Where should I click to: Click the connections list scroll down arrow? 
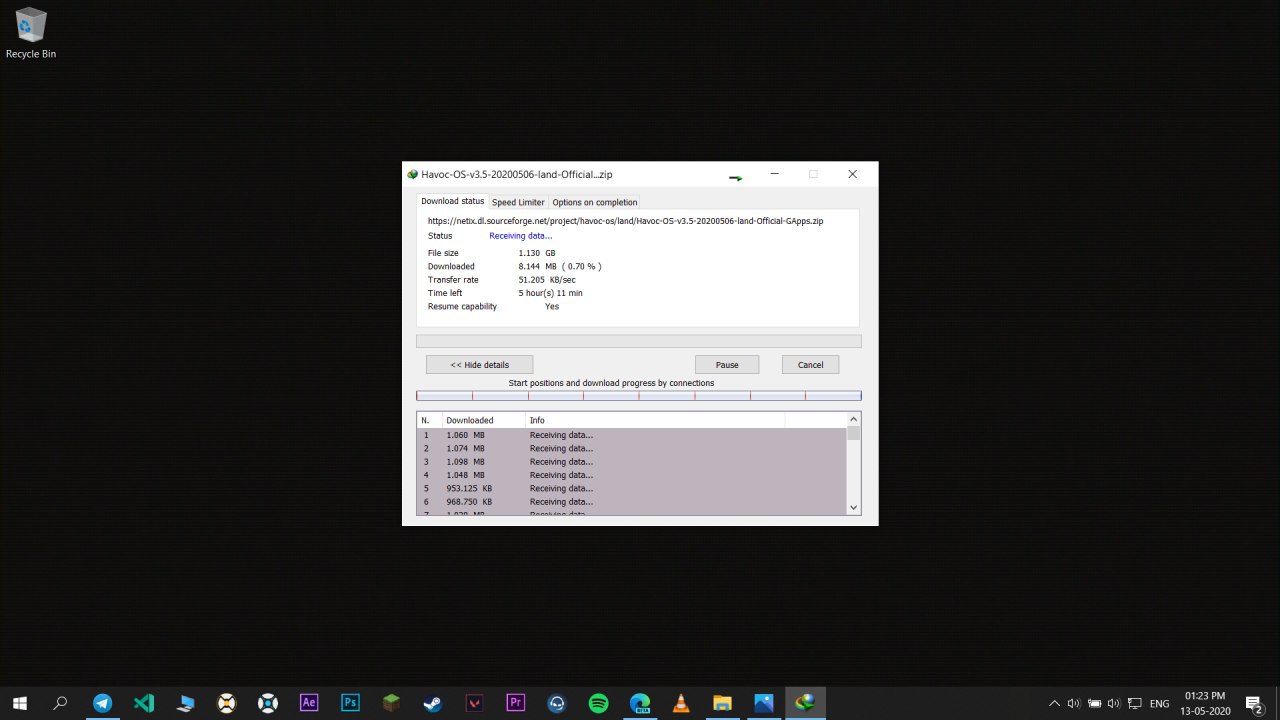coord(853,508)
